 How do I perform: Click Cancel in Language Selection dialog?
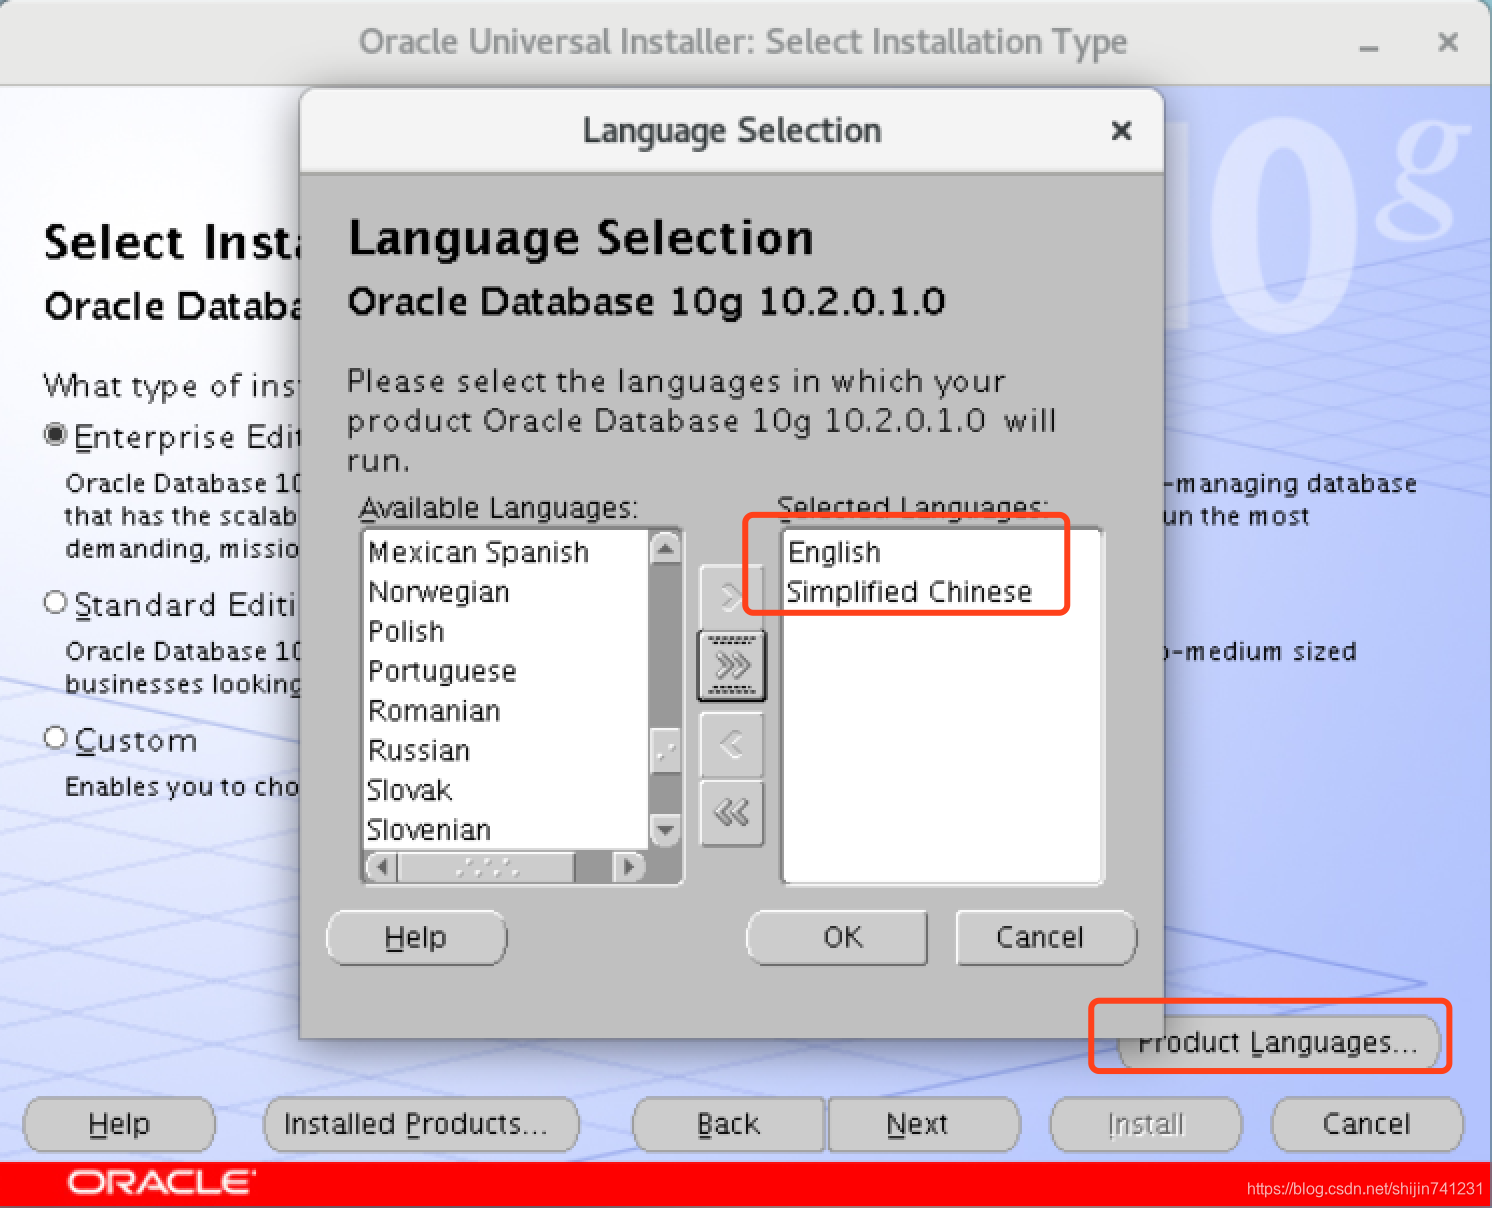tap(1046, 937)
